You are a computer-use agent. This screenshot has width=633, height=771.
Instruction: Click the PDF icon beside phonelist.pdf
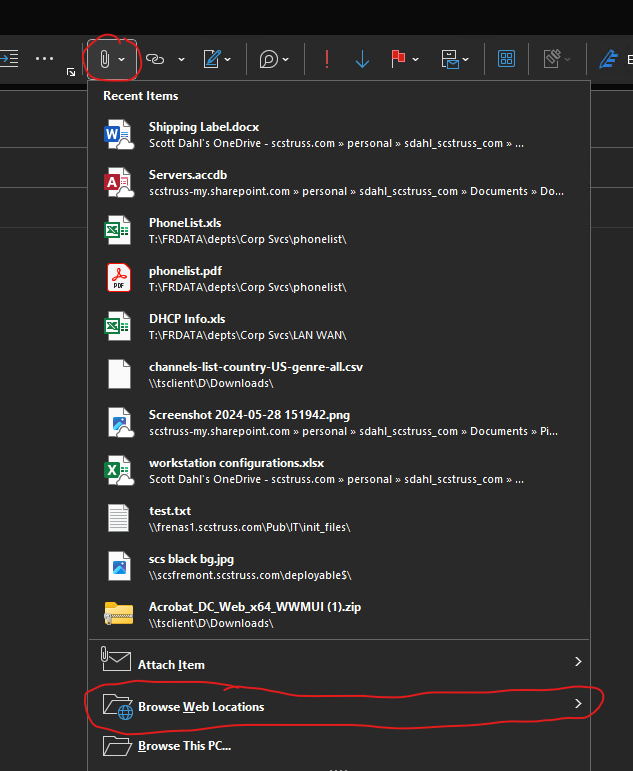tap(119, 278)
